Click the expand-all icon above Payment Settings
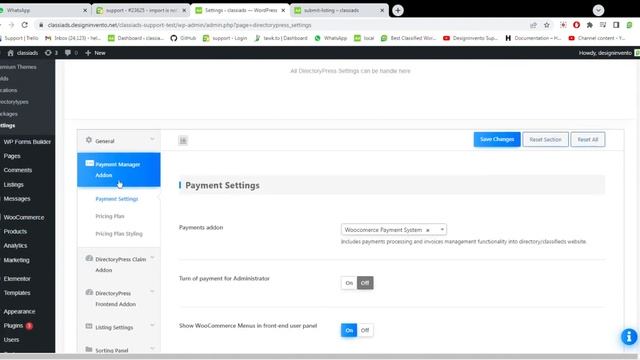 (x=183, y=140)
